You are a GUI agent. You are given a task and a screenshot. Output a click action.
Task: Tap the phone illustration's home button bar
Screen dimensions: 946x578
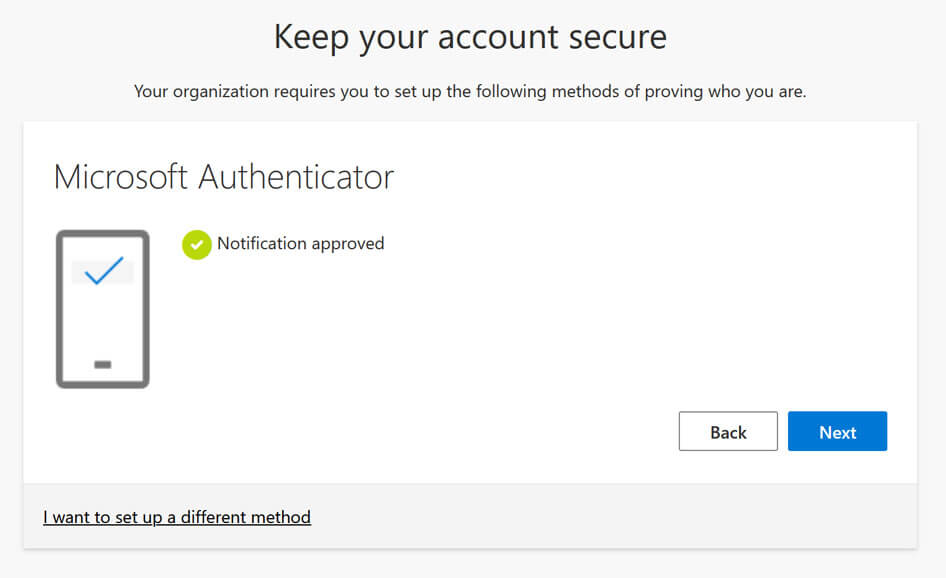tap(103, 364)
